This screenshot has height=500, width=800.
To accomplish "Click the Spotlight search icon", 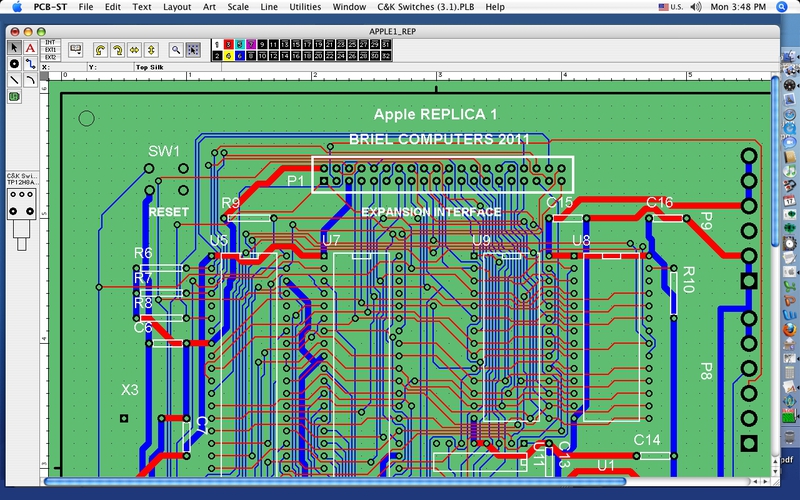I will pyautogui.click(x=782, y=7).
